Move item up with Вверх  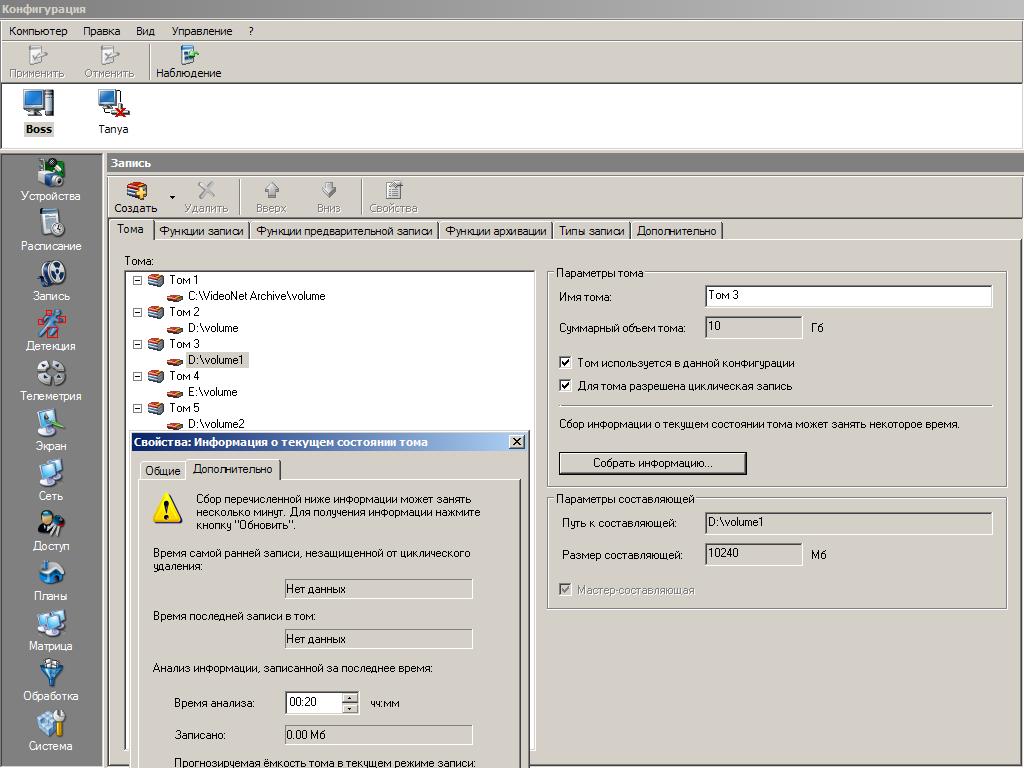tap(271, 197)
